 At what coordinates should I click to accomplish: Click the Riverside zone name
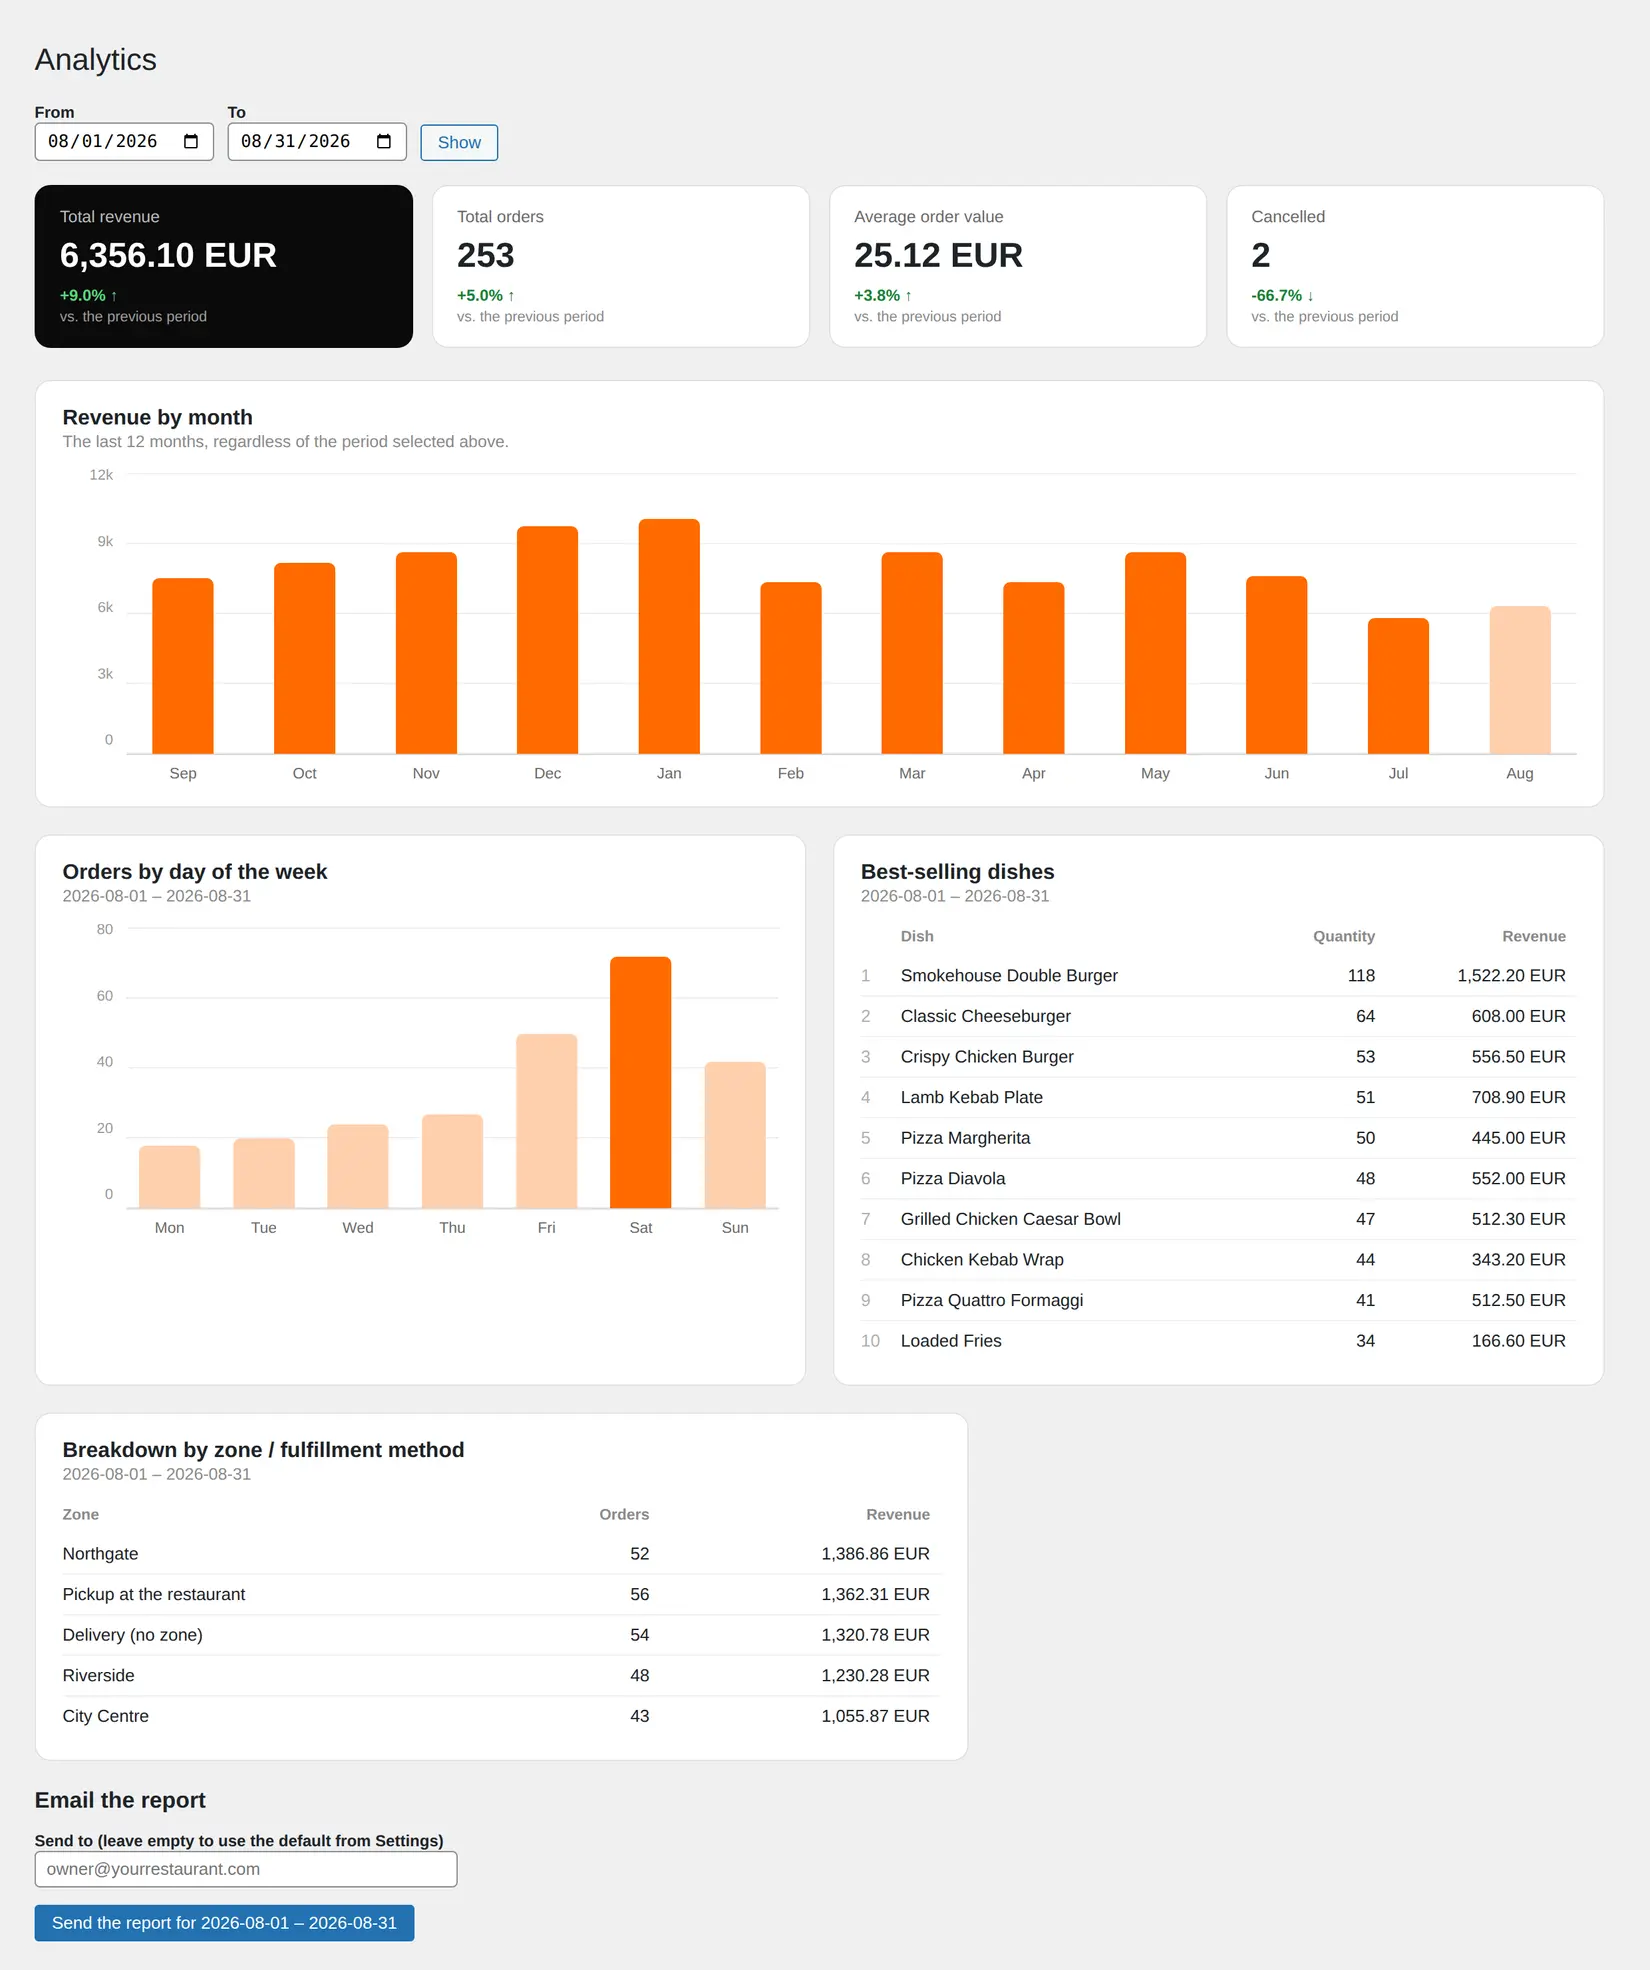(x=98, y=1675)
